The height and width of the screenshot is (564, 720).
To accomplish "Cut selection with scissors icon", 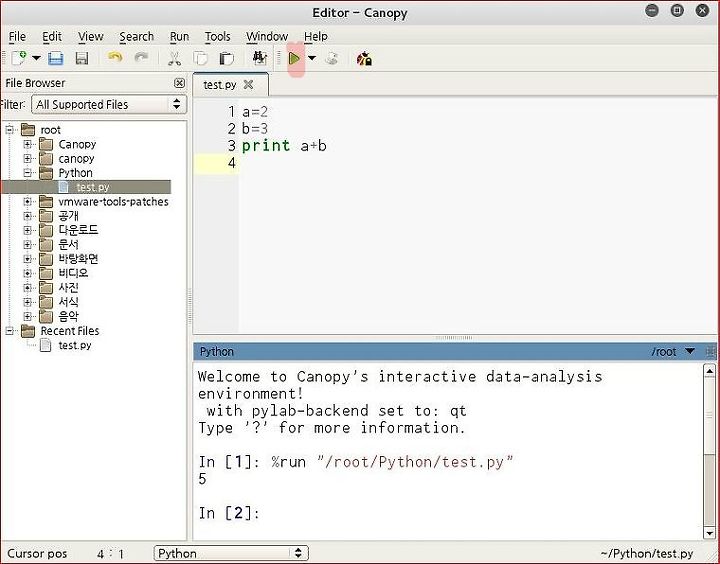I will (x=174, y=58).
